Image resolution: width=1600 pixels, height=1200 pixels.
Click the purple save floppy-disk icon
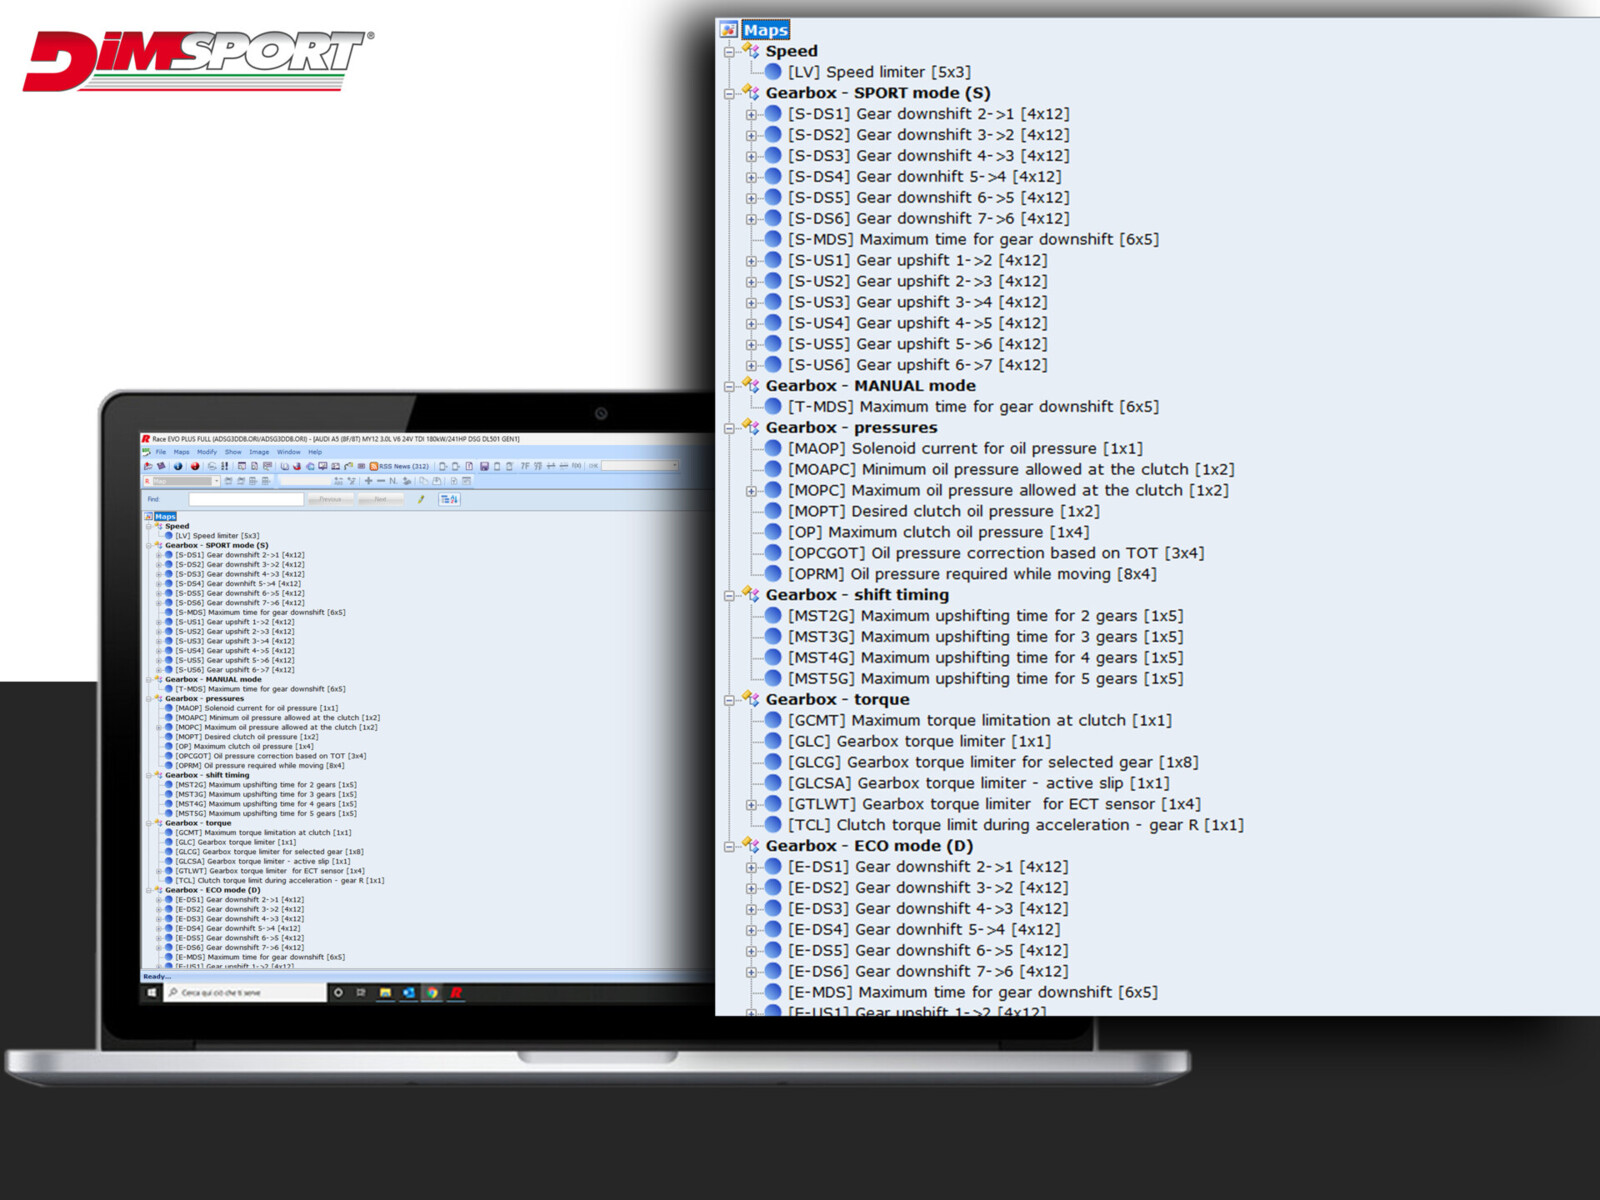point(484,466)
